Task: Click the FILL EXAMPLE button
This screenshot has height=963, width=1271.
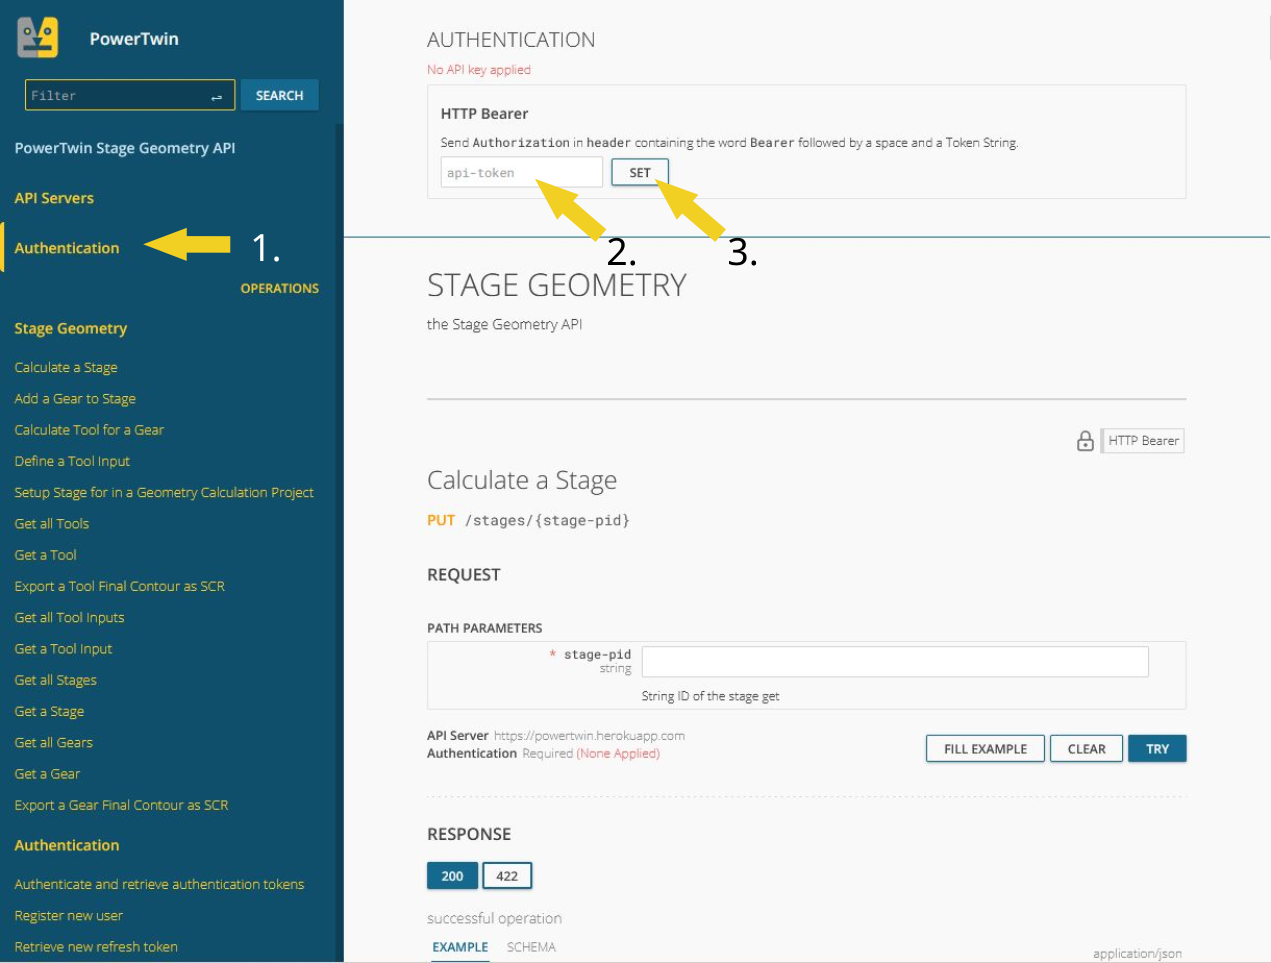Action: pos(985,749)
